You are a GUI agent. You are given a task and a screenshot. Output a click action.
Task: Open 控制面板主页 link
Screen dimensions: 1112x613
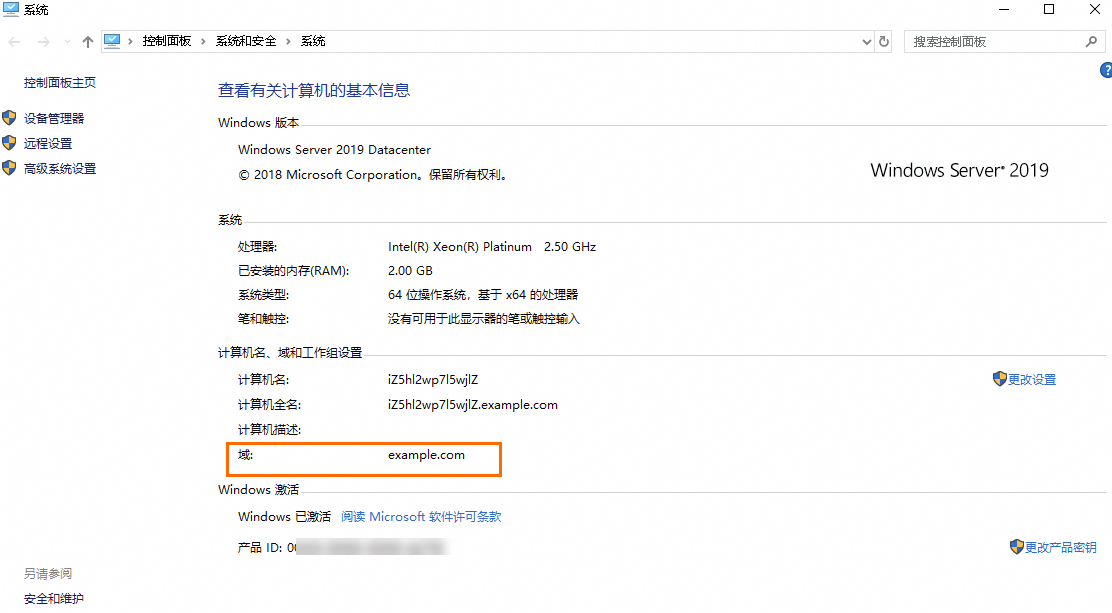pyautogui.click(x=60, y=82)
